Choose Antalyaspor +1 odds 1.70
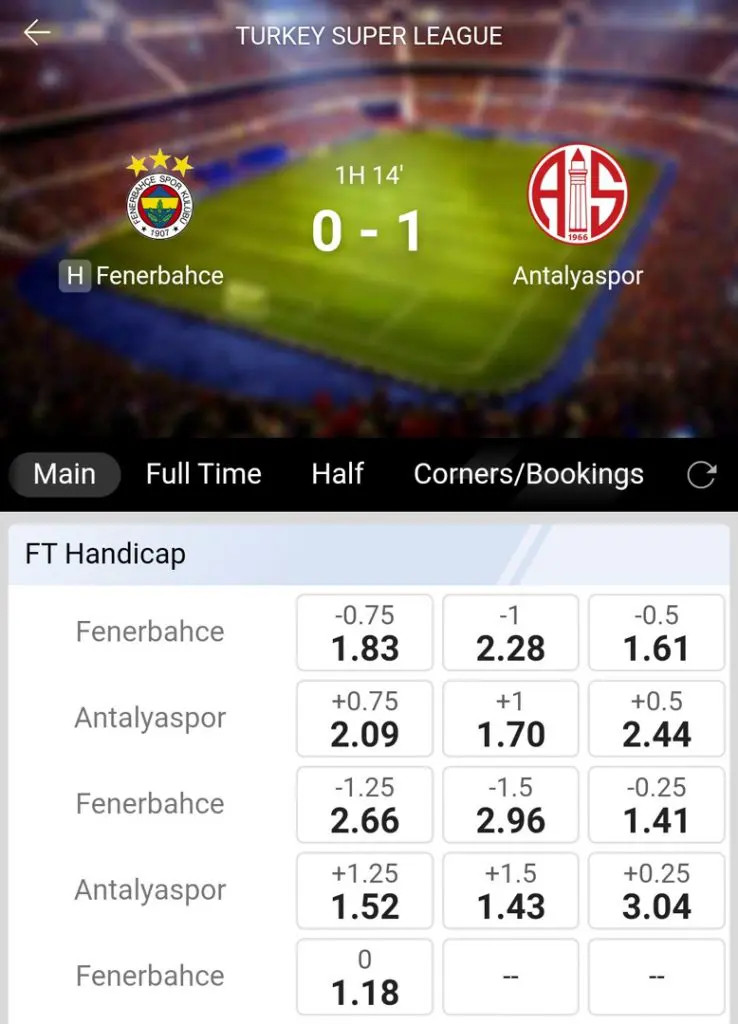 (x=511, y=718)
